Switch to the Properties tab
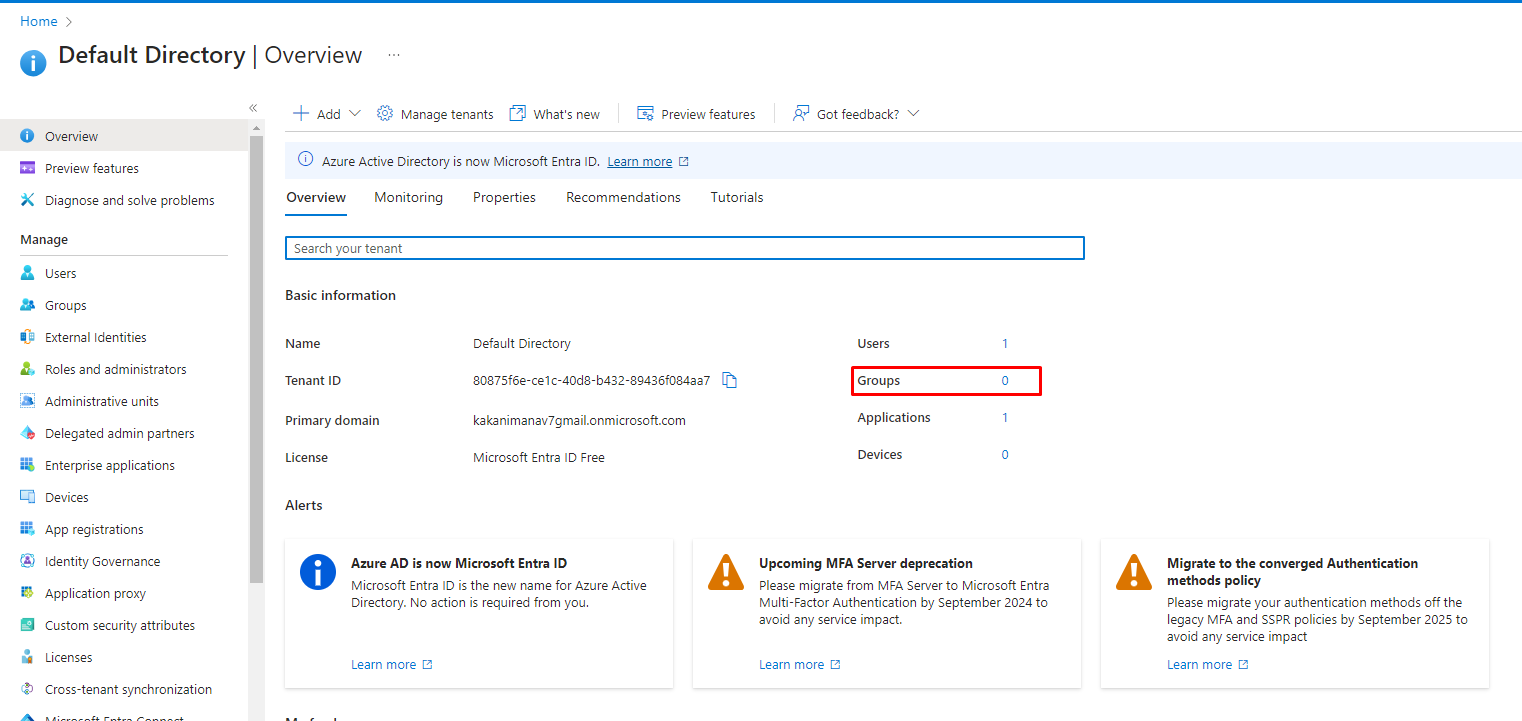Image resolution: width=1522 pixels, height=721 pixels. pyautogui.click(x=504, y=197)
